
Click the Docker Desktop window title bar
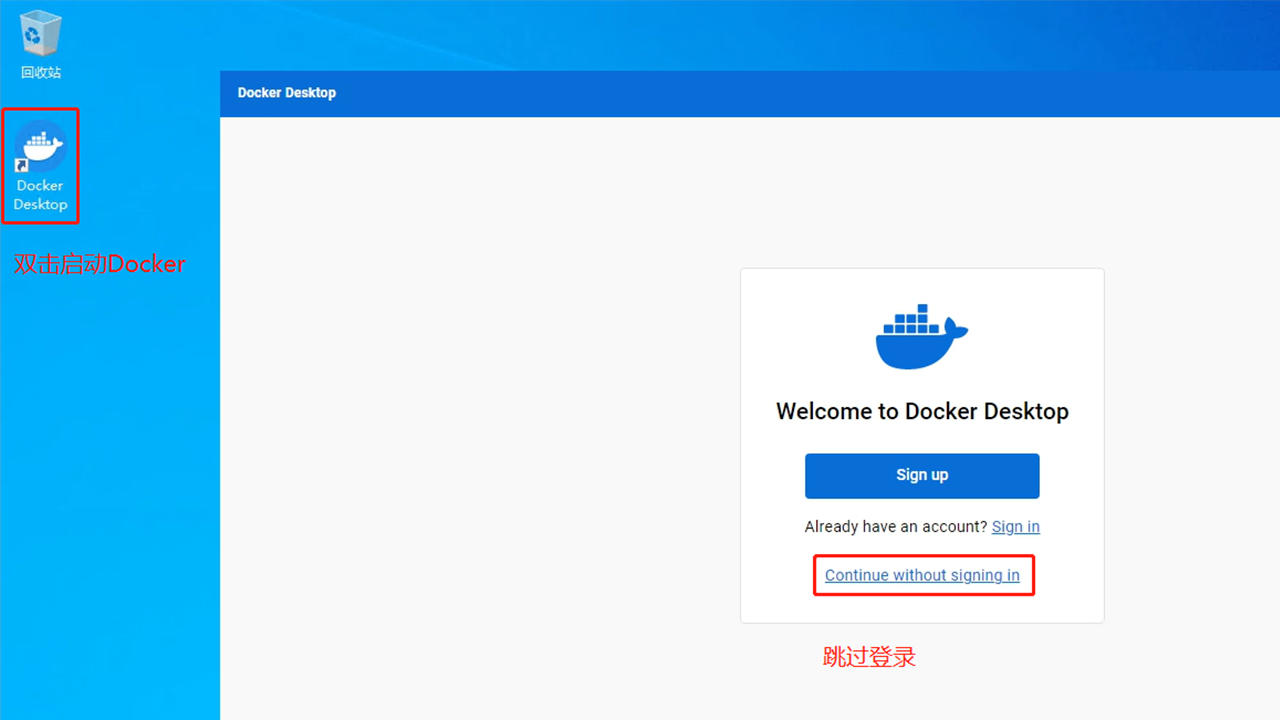[750, 93]
